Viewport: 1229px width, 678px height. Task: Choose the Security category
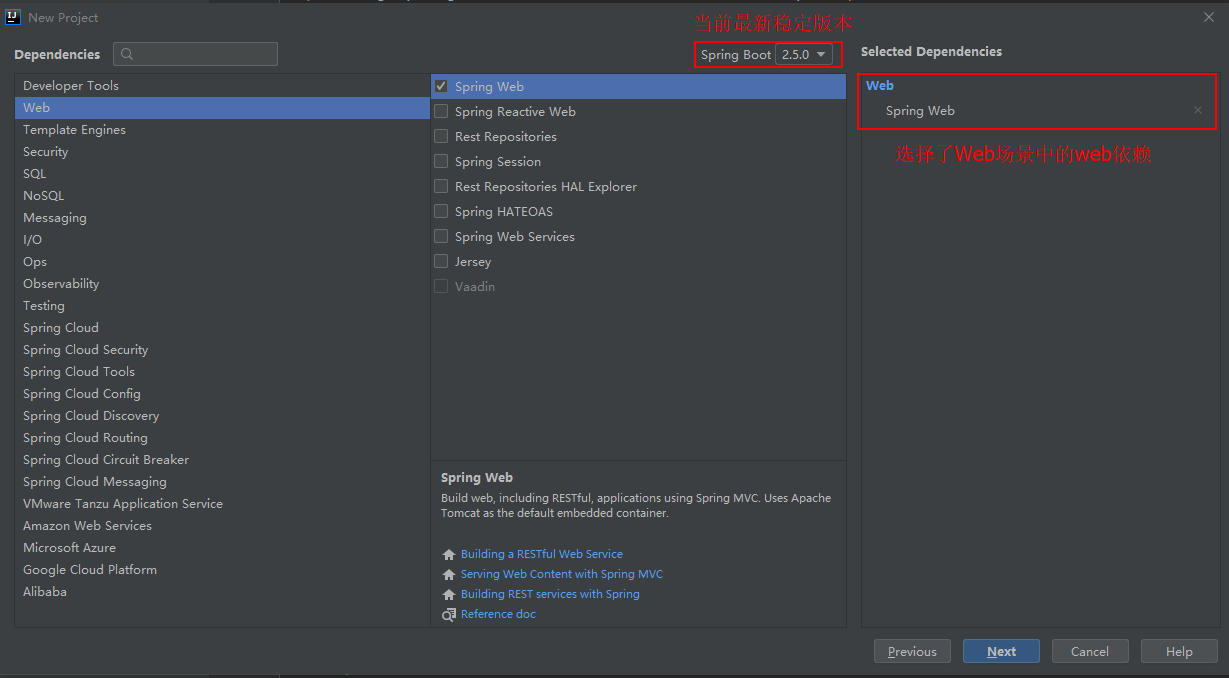(222, 152)
